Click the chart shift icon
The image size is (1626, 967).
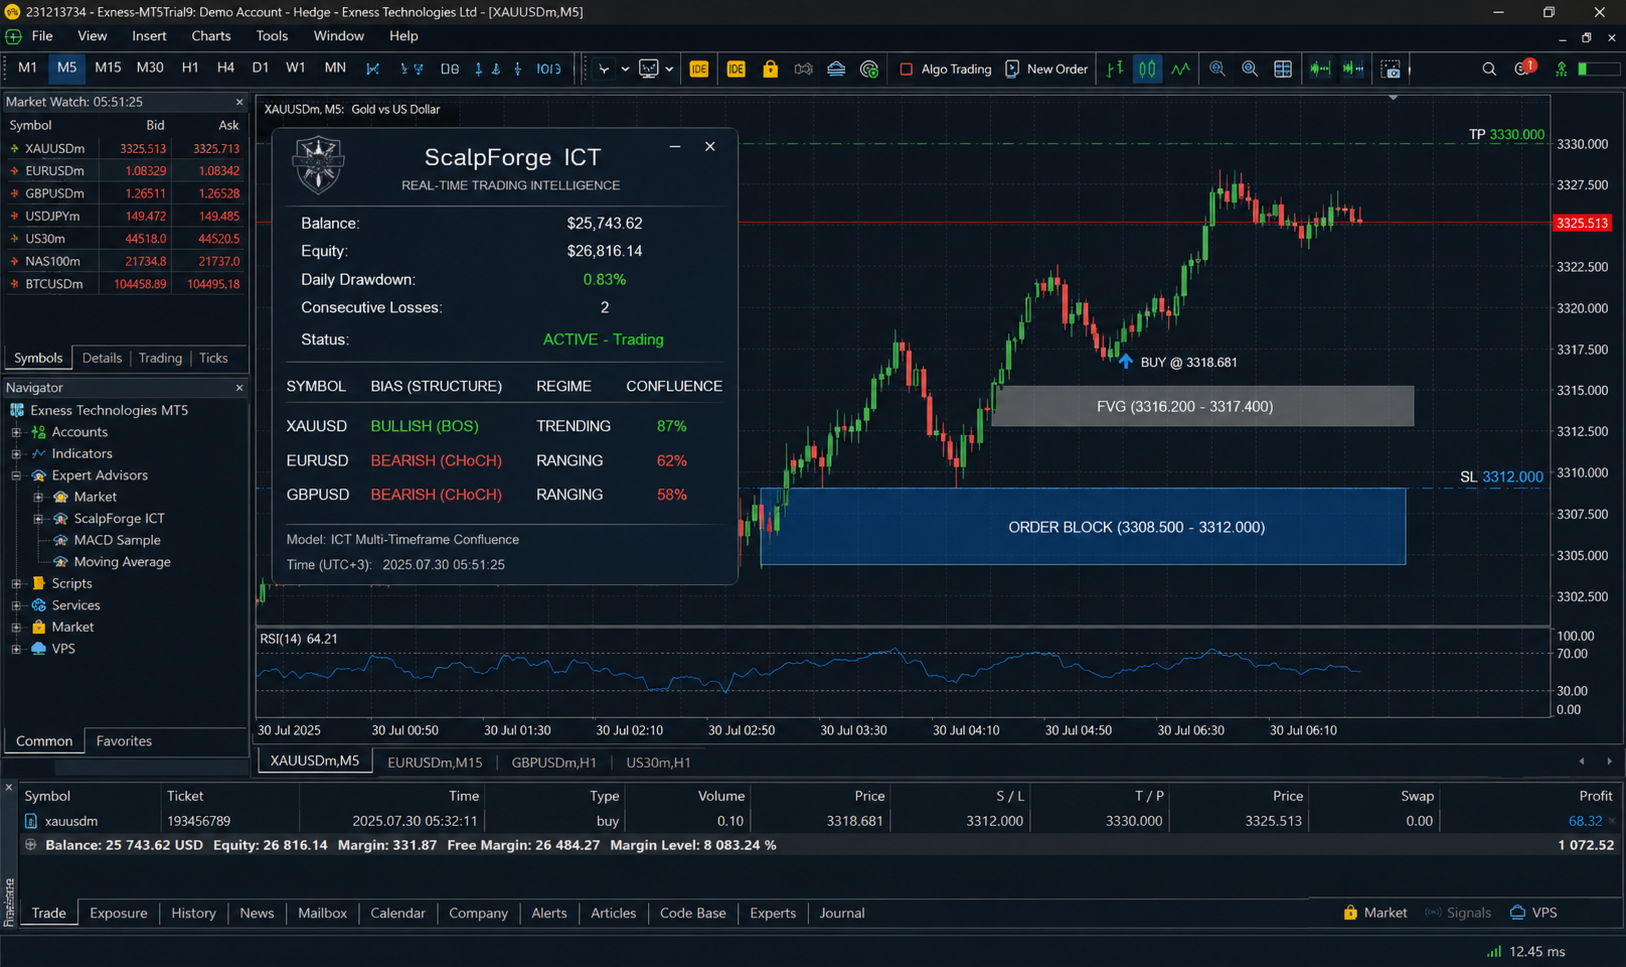1353,69
